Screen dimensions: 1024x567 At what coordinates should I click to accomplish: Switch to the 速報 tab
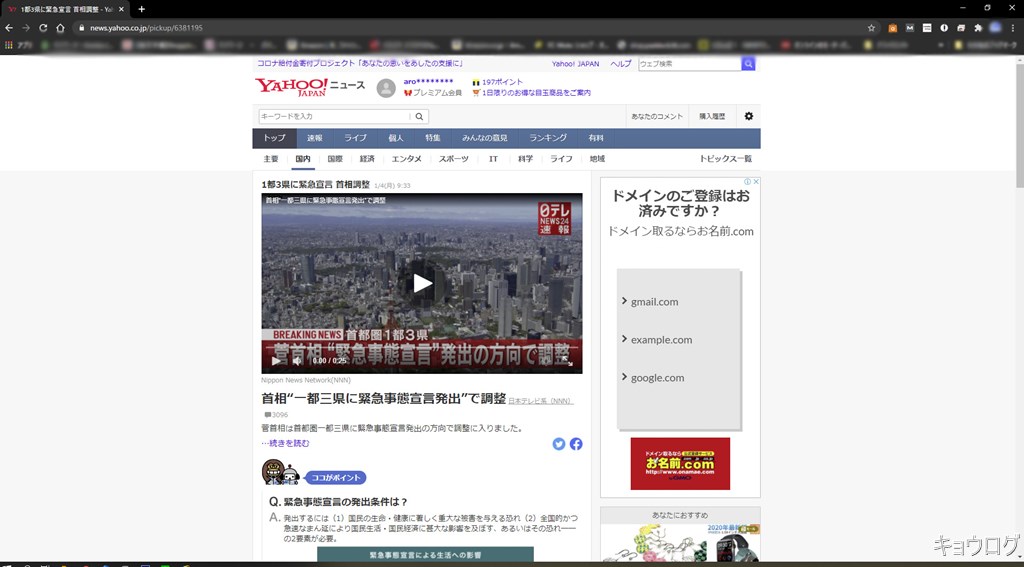(x=315, y=138)
